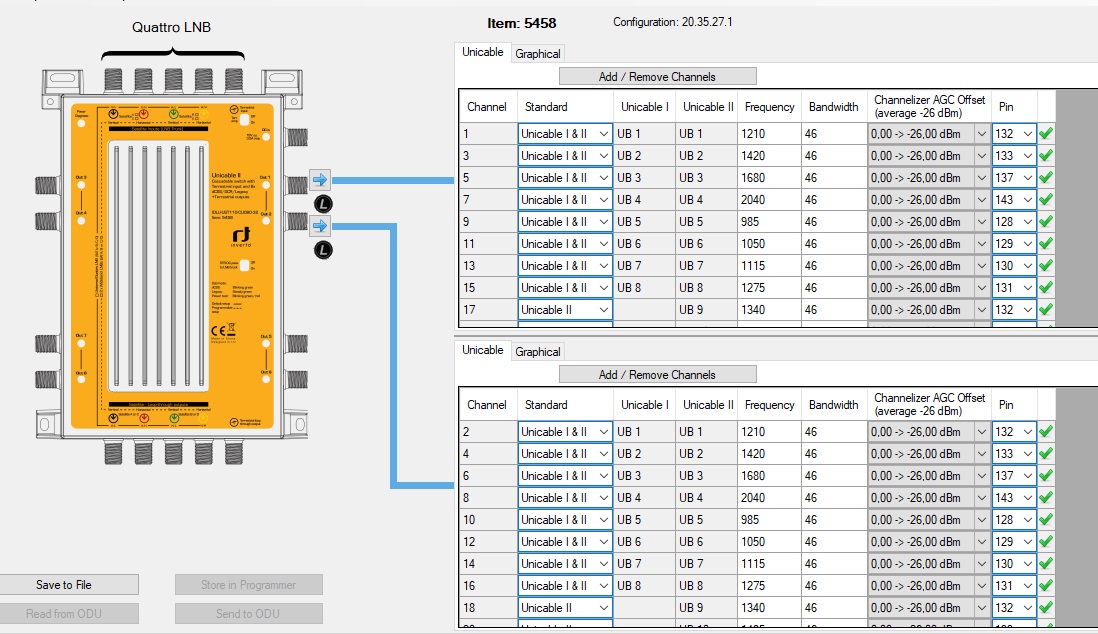Click green checkmark for channel 2 row
This screenshot has height=634, width=1098.
[x=1046, y=432]
